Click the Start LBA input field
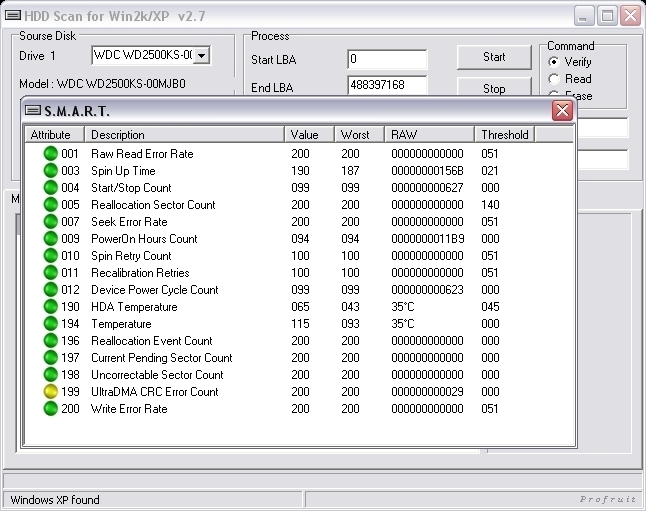Image resolution: width=646 pixels, height=511 pixels. 387,59
